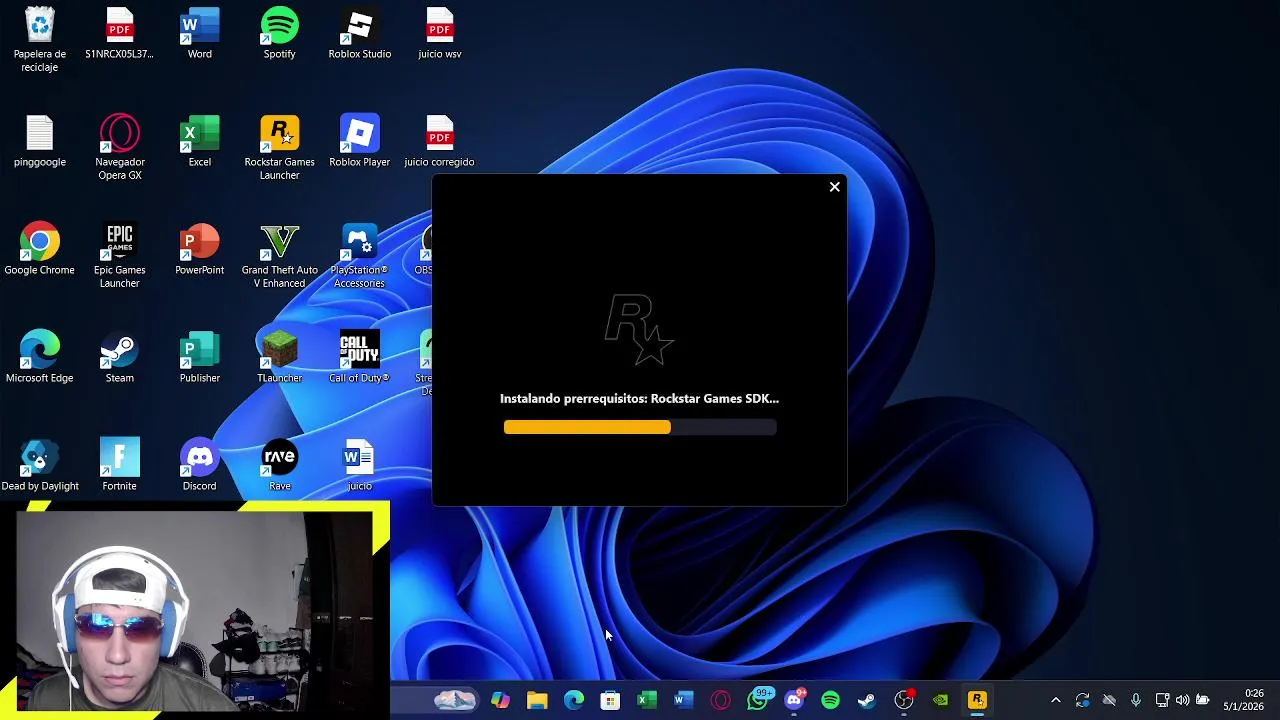Viewport: 1280px width, 720px height.
Task: Click the webcam overlay thumbnail
Action: (x=195, y=611)
